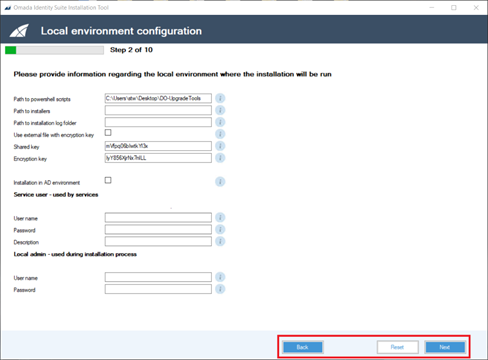488x360 pixels.
Task: Click the Omada logo in the header
Action: click(19, 31)
